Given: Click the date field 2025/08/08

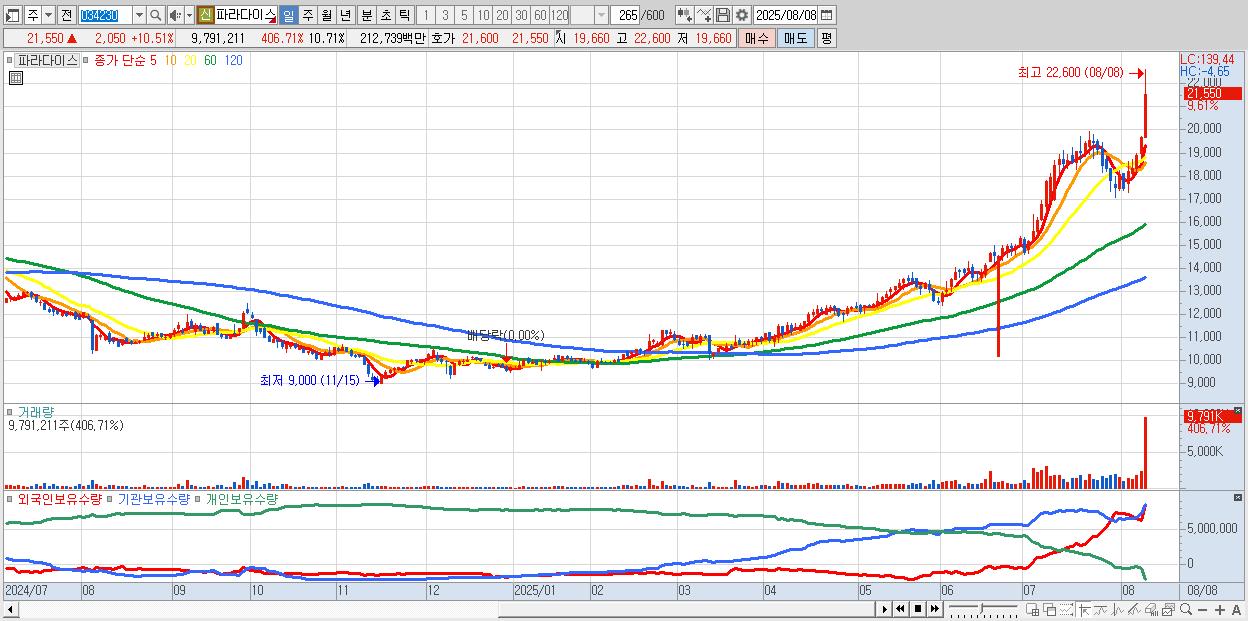Looking at the screenshot, I should (x=786, y=15).
